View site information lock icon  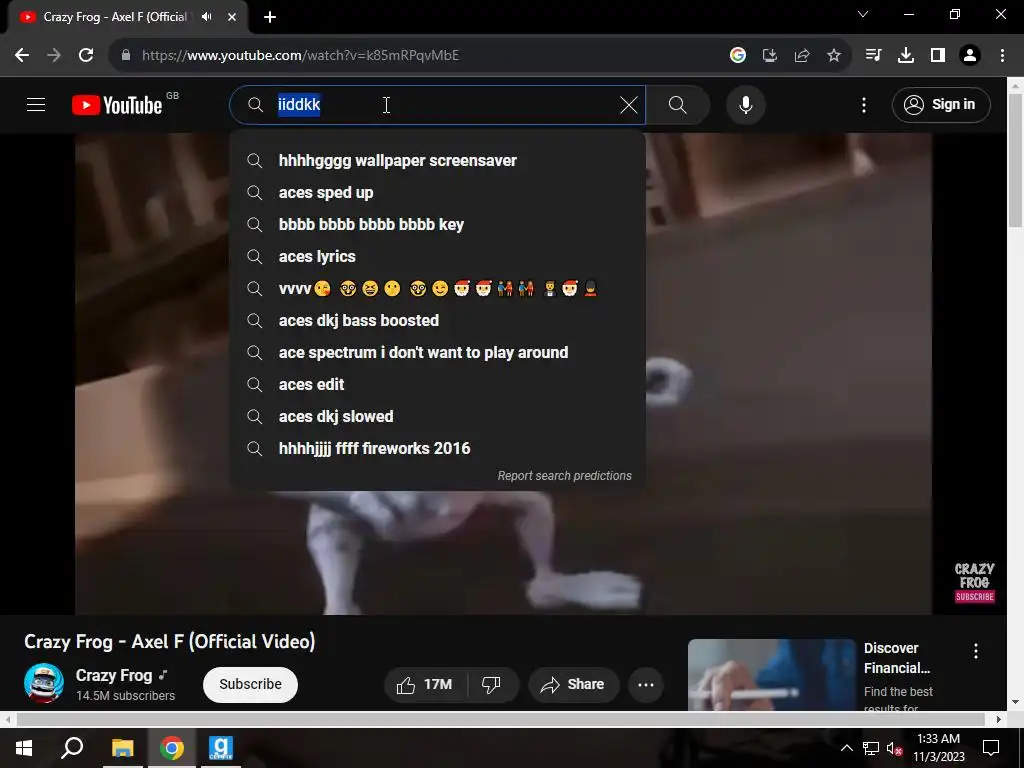[126, 56]
